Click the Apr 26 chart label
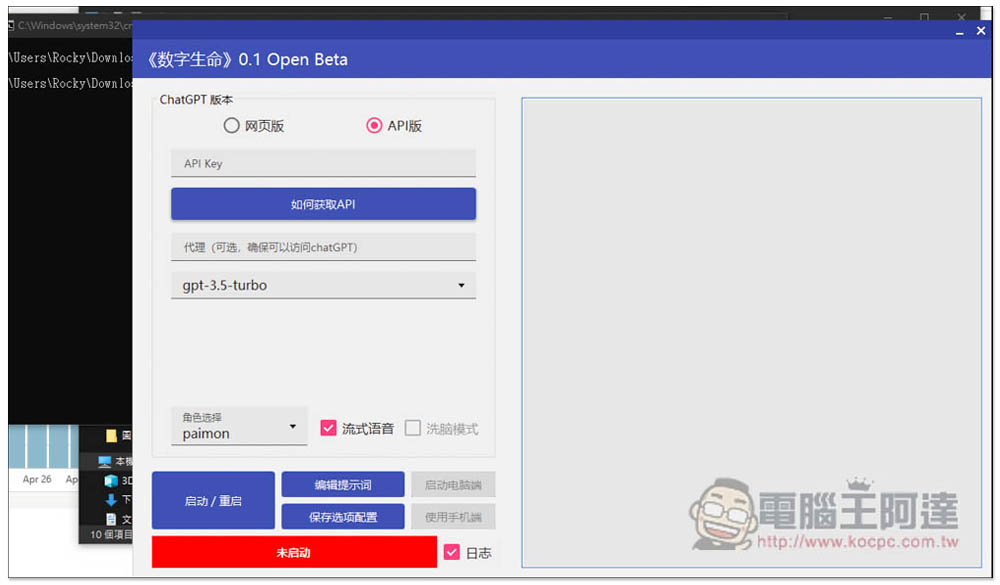 37,479
